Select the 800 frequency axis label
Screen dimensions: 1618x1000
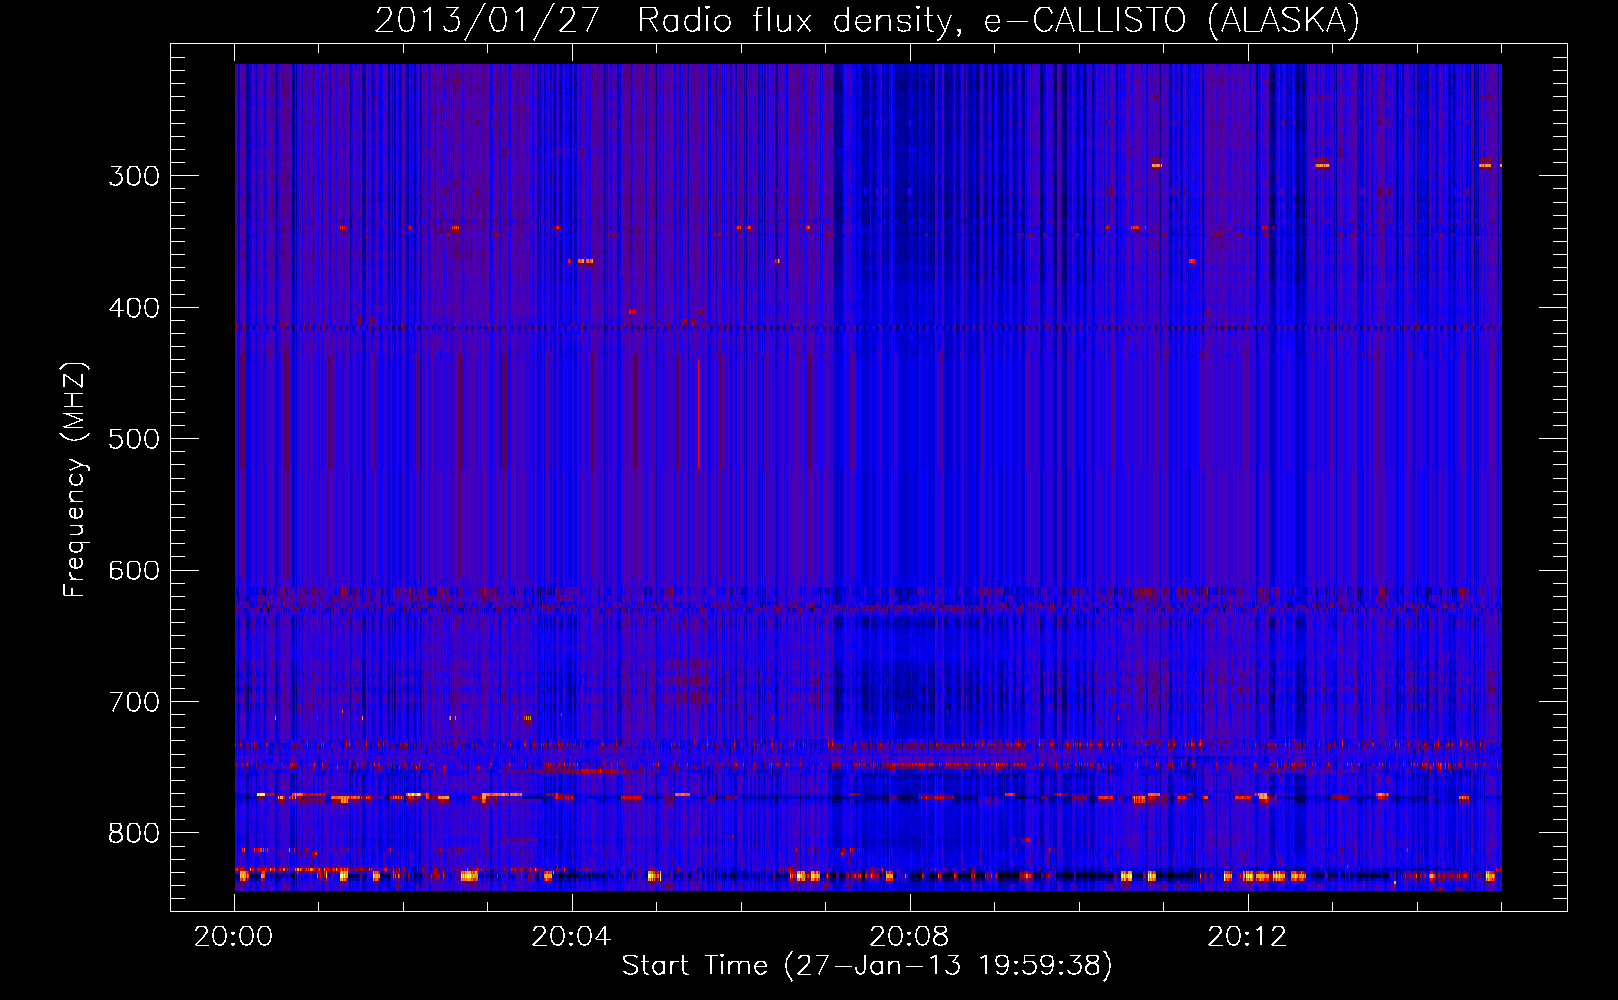pos(134,834)
